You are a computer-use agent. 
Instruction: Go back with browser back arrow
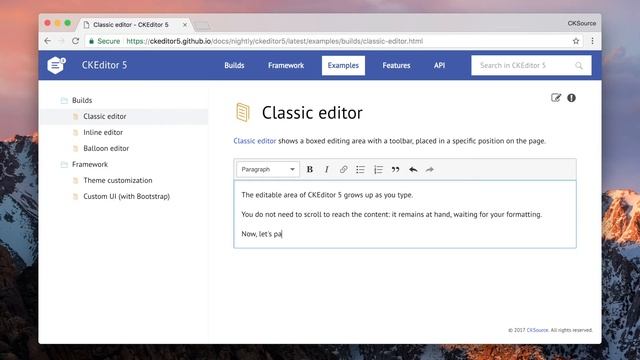pyautogui.click(x=48, y=41)
